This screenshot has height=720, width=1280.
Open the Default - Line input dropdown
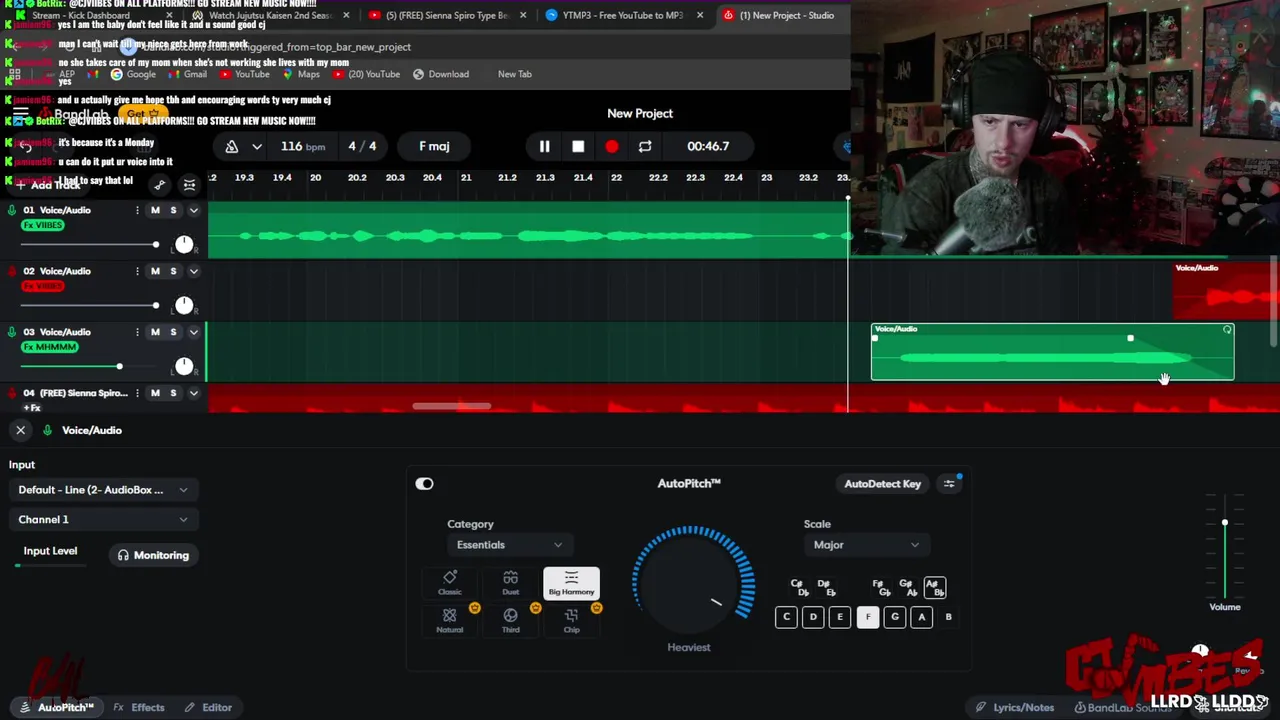[x=103, y=490]
